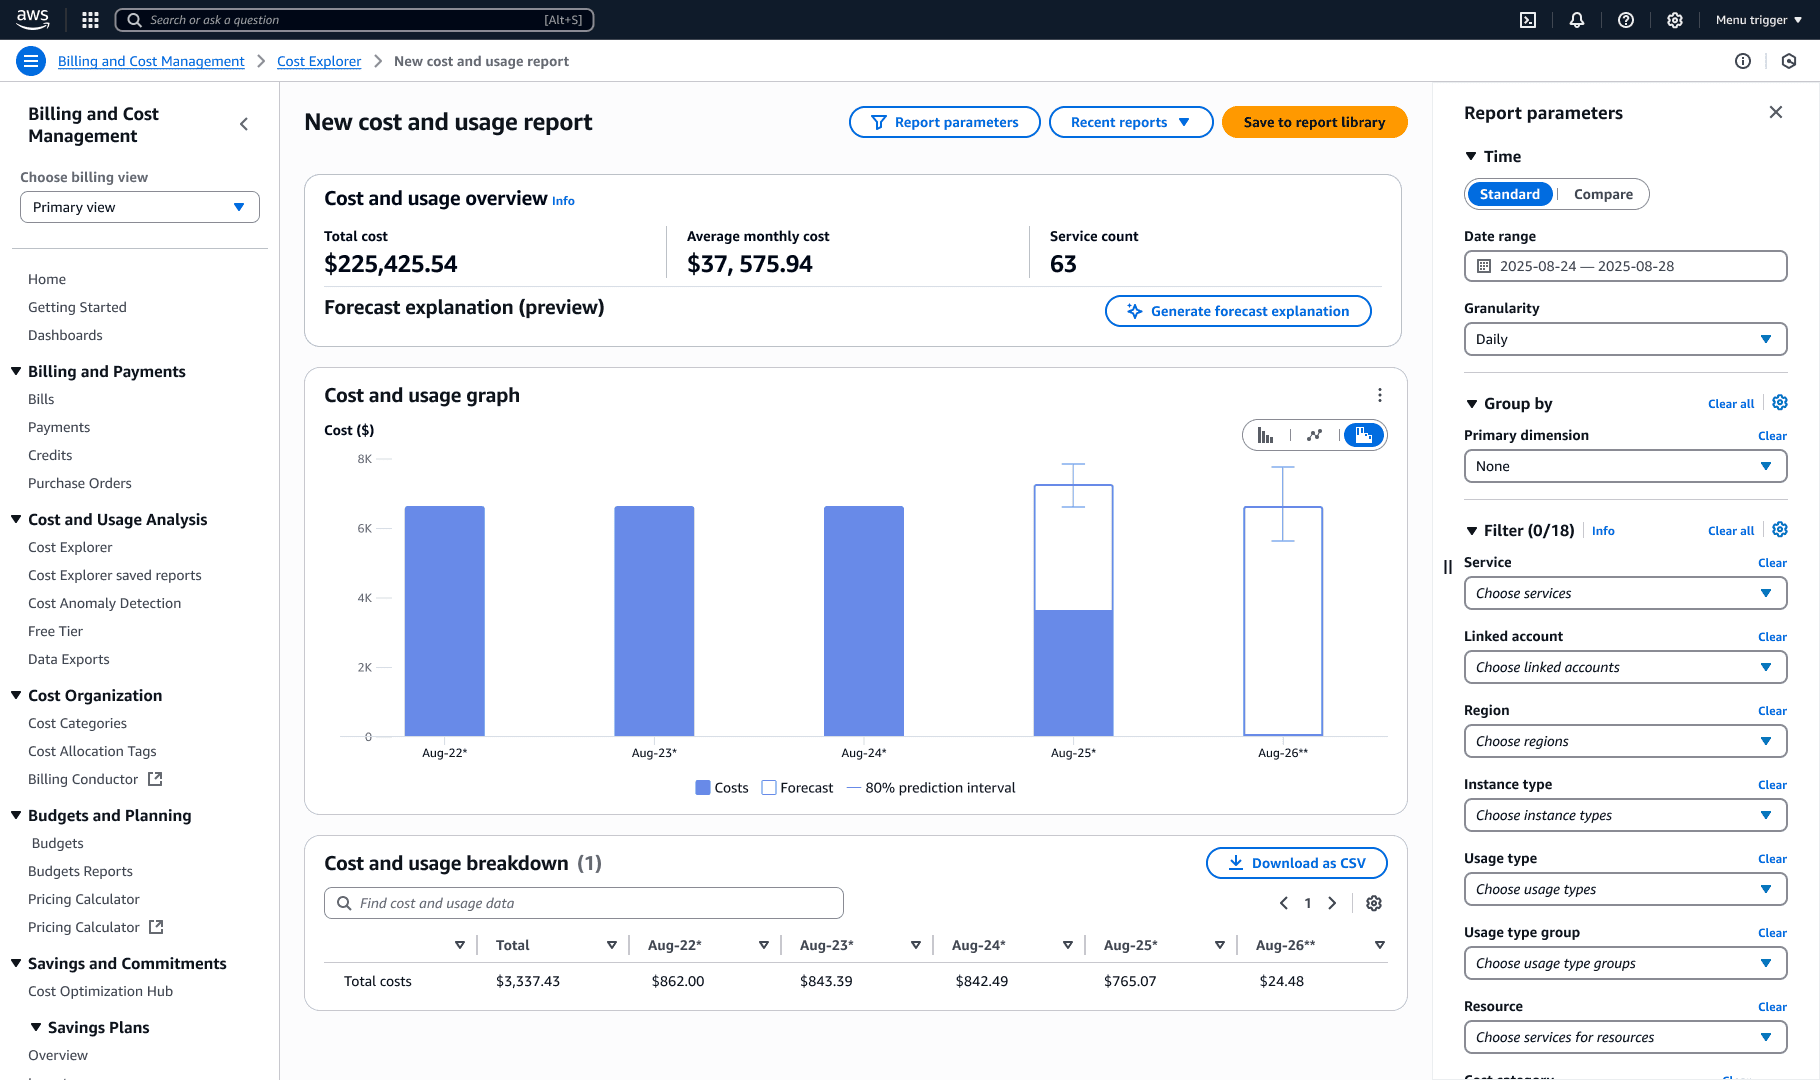
Task: Launch CloudShell terminal icon
Action: coord(1528,20)
